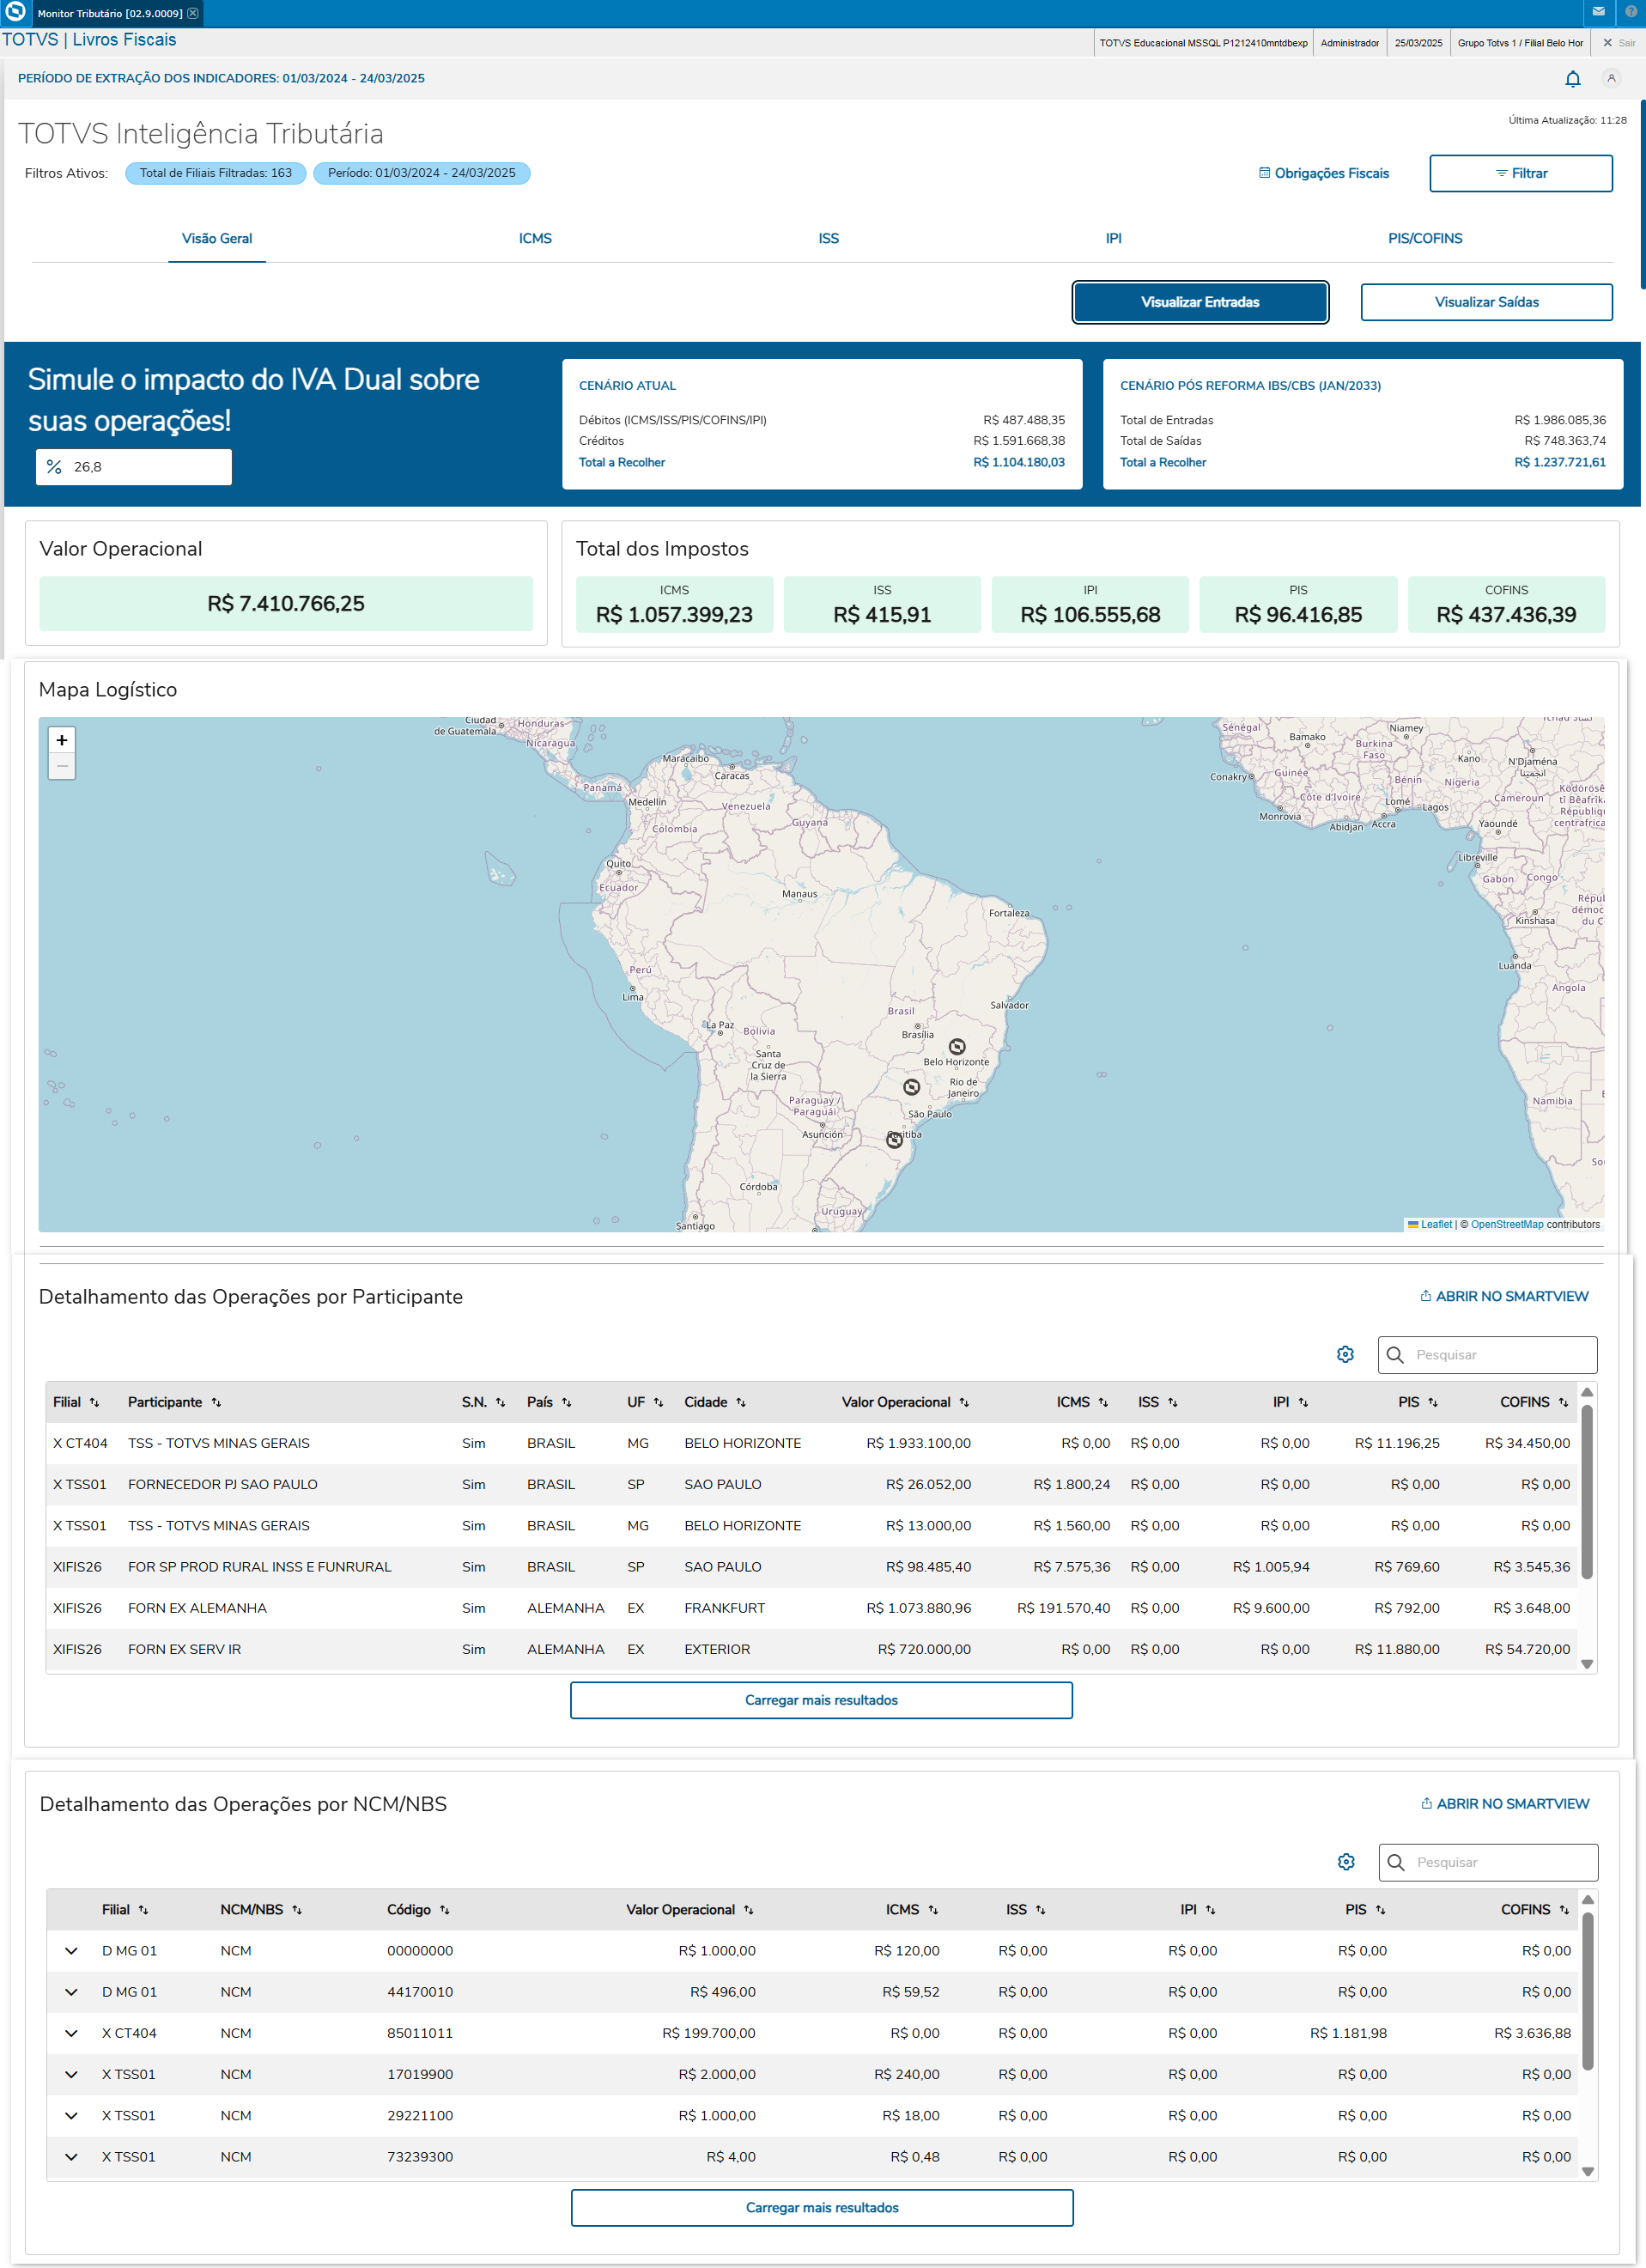Sort Participante table by UF
Image resolution: width=1646 pixels, height=2268 pixels.
(x=658, y=1402)
